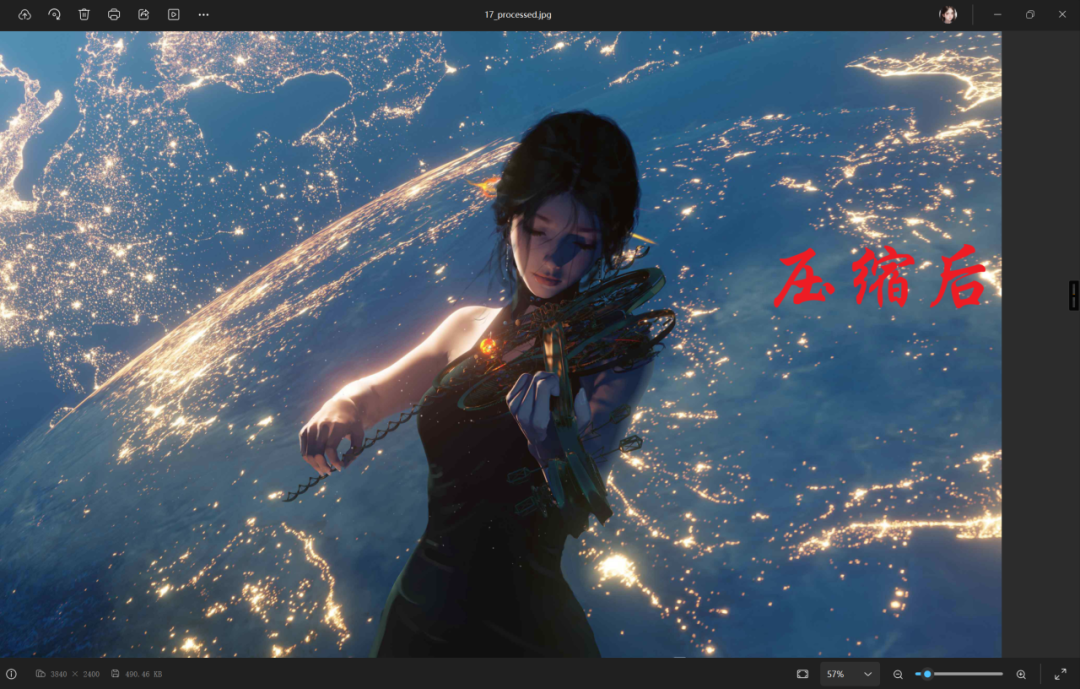Click the image dimensions icon in status bar
This screenshot has width=1080, height=689.
point(41,674)
